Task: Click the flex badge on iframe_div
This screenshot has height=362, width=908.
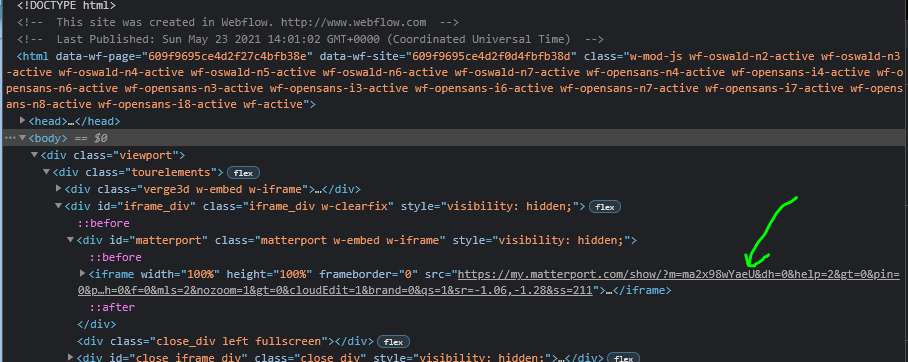Action: [x=605, y=207]
